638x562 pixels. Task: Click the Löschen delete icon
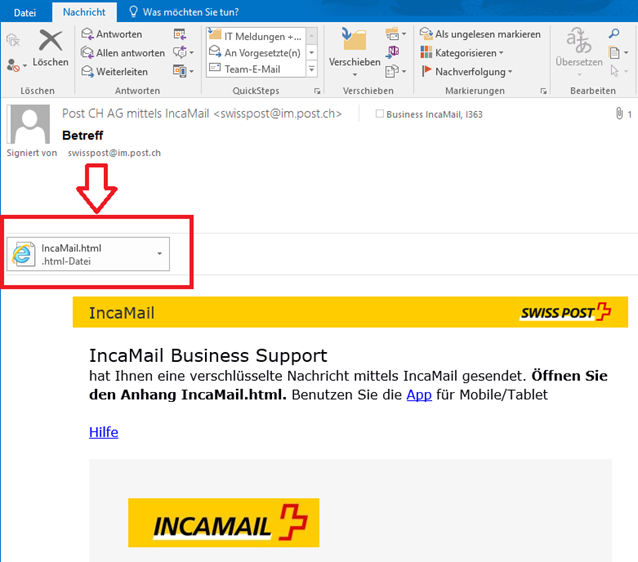[x=50, y=42]
